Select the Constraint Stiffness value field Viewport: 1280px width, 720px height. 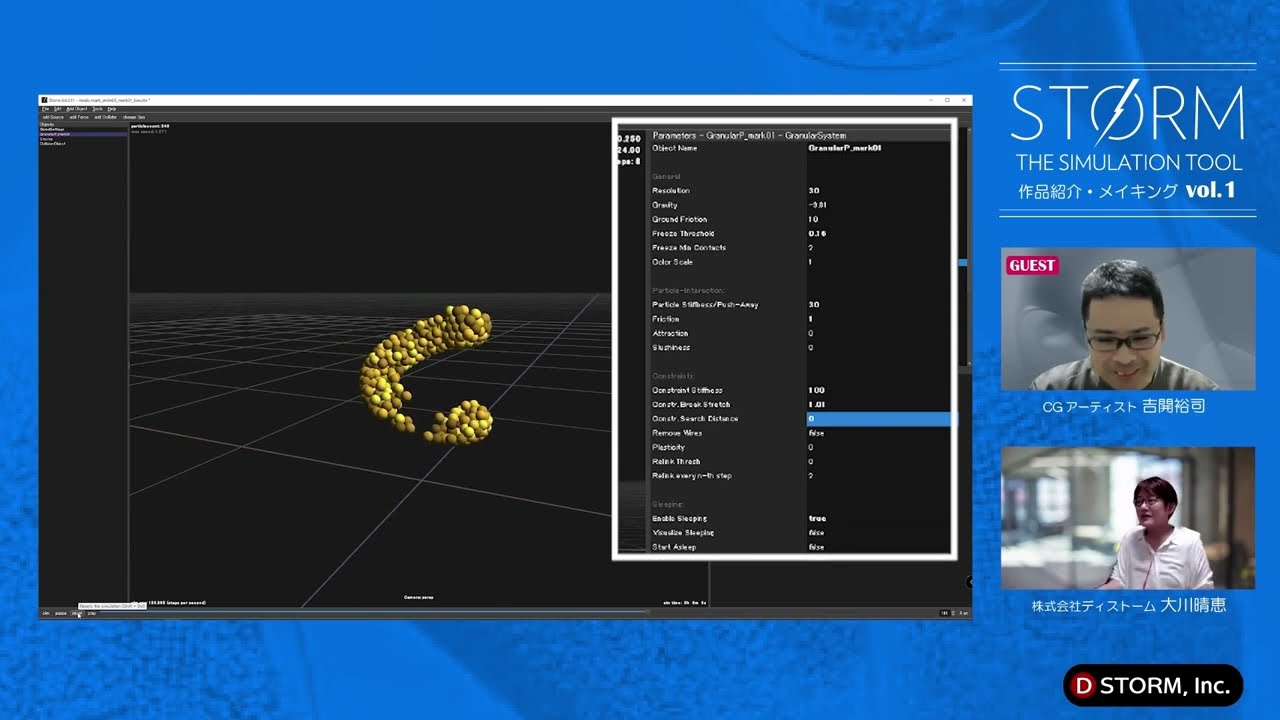pos(880,390)
